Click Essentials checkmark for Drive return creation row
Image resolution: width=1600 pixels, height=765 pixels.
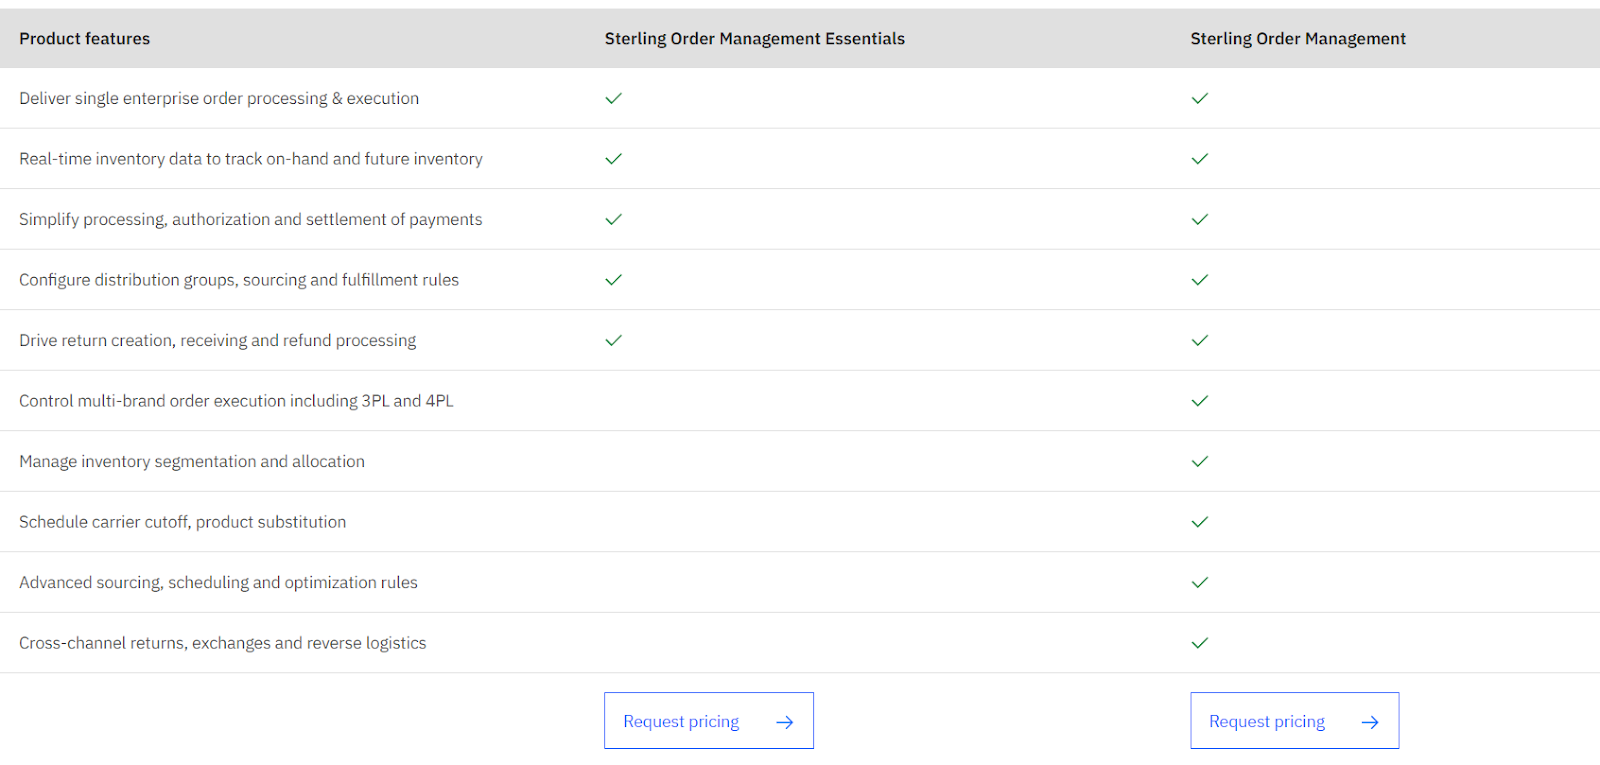tap(614, 340)
